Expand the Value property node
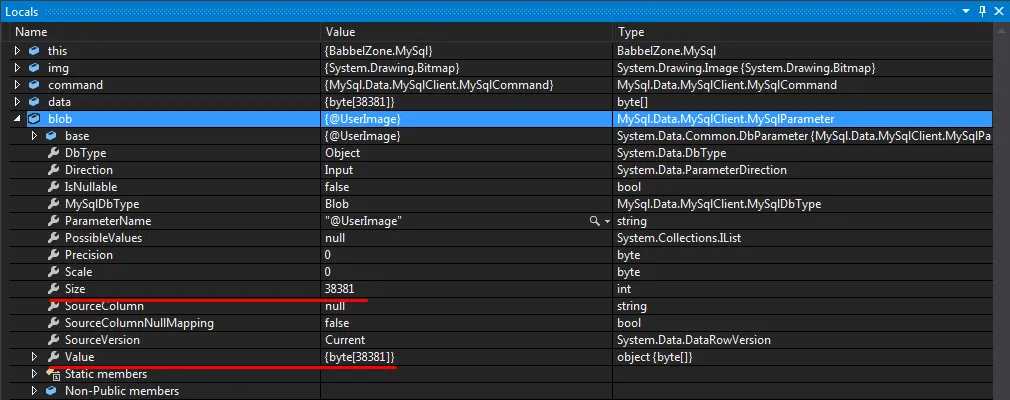 tap(35, 356)
